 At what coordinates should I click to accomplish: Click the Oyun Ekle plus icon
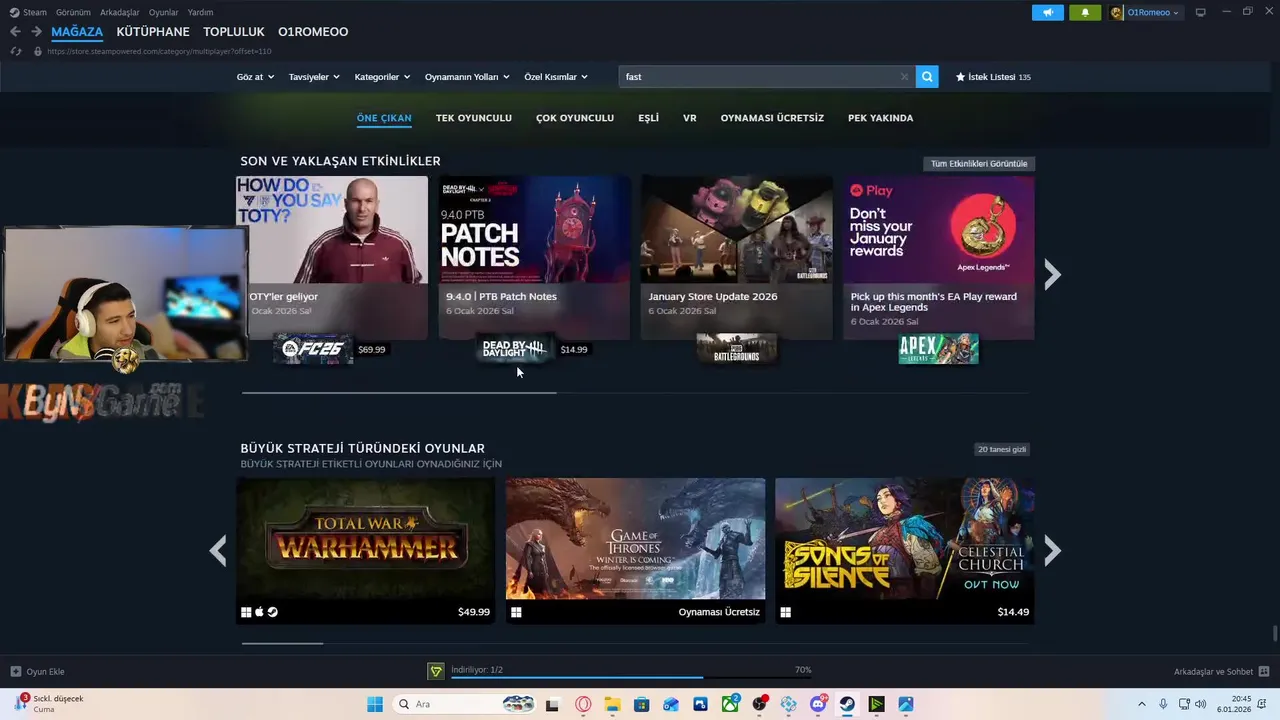coord(15,671)
